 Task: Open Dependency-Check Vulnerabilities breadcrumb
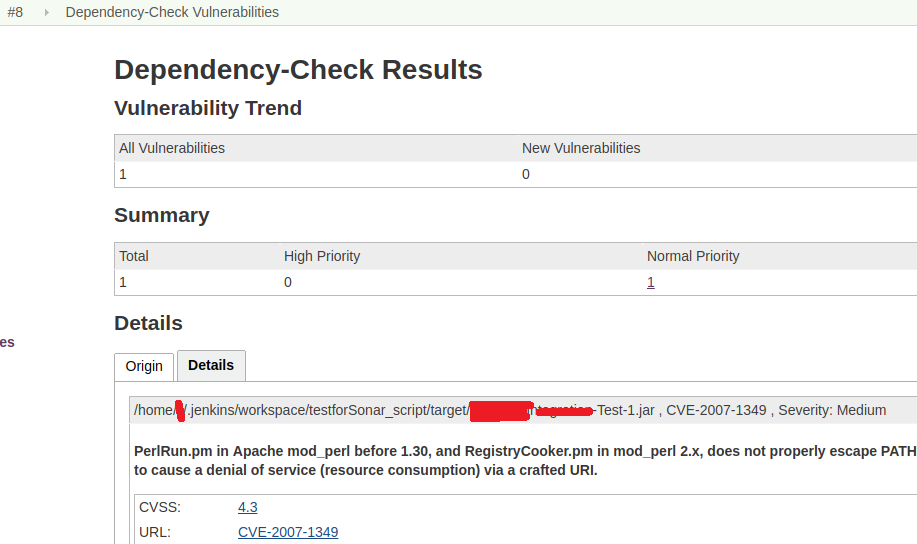[x=172, y=12]
